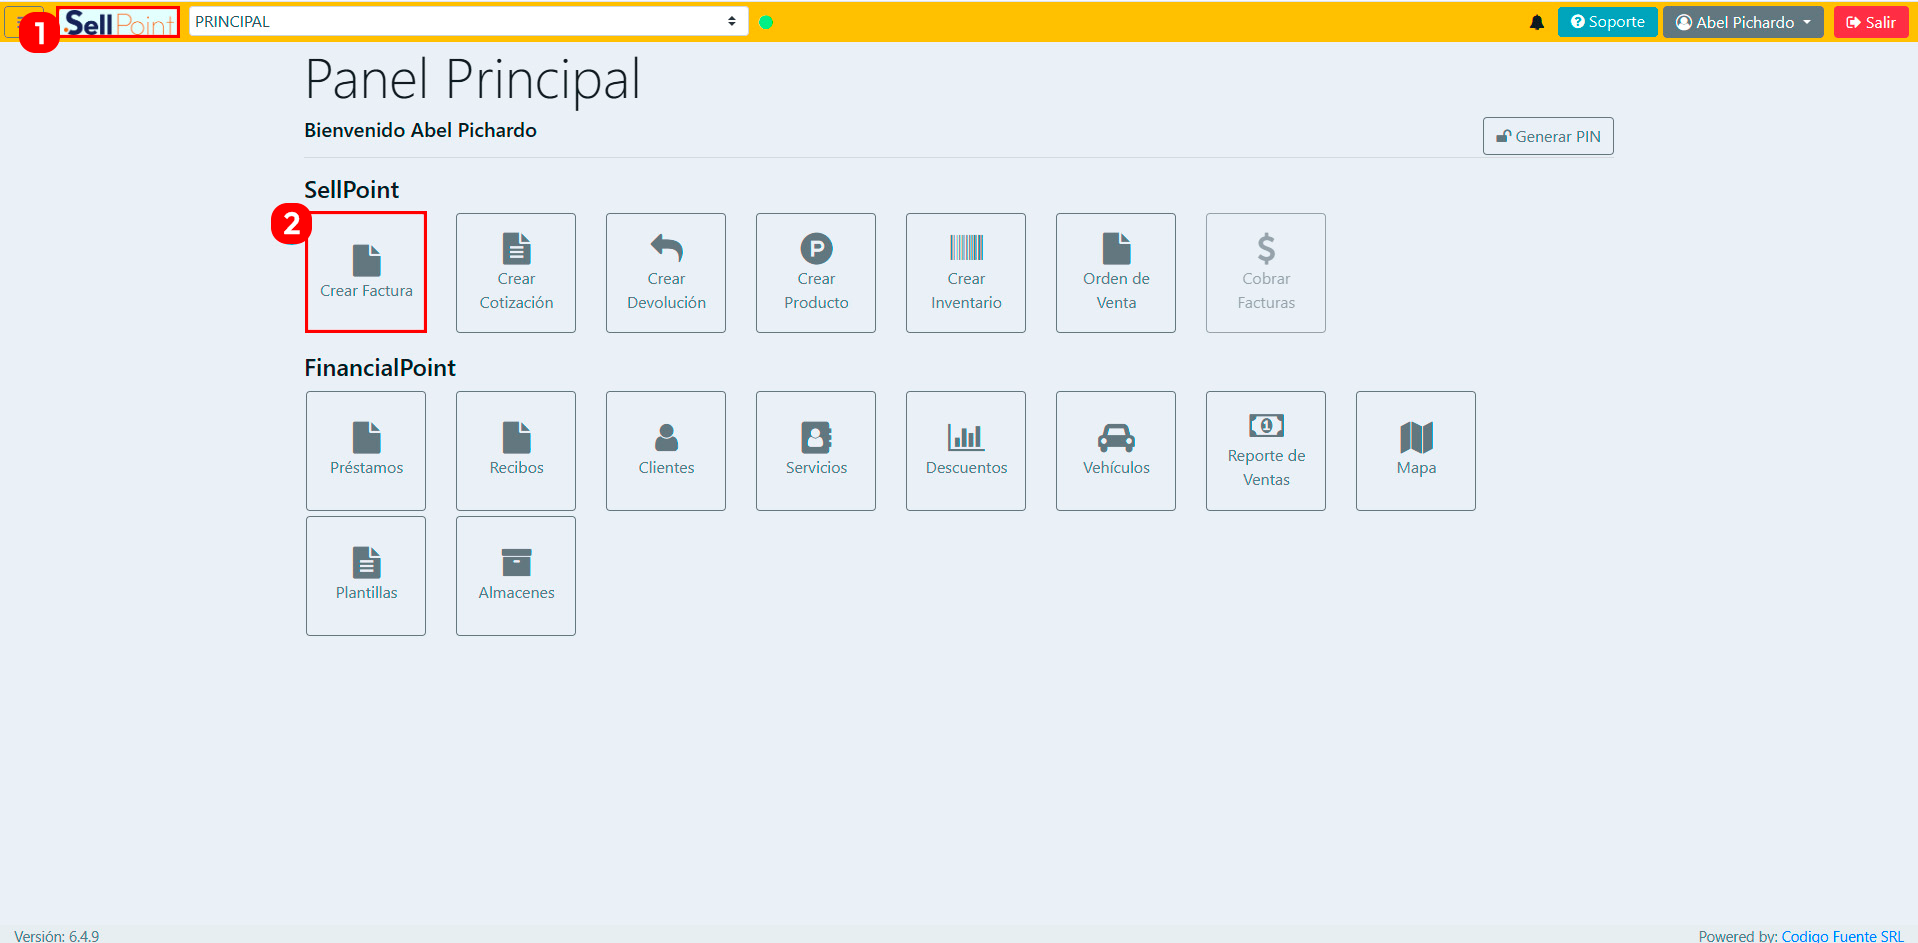Click the notifications bell icon
This screenshot has height=943, width=1918.
(x=1537, y=22)
